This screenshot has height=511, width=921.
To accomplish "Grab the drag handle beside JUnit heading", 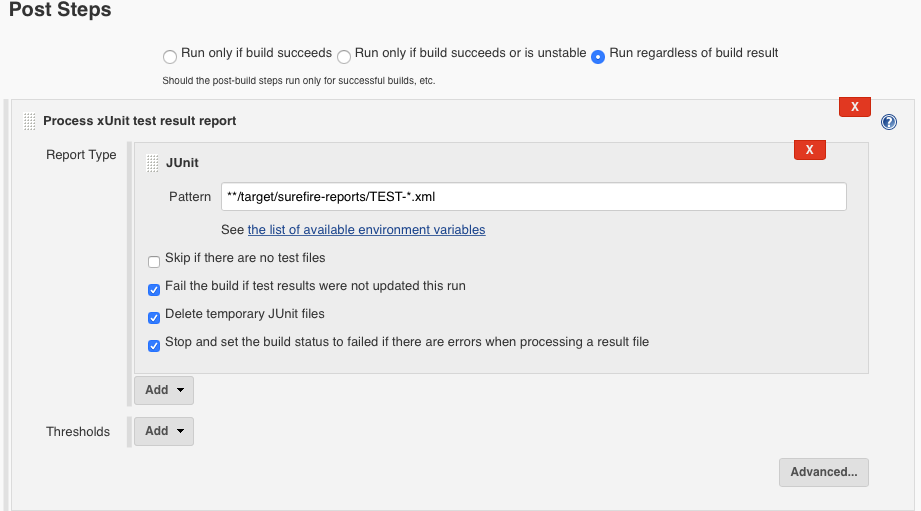I will coord(152,163).
